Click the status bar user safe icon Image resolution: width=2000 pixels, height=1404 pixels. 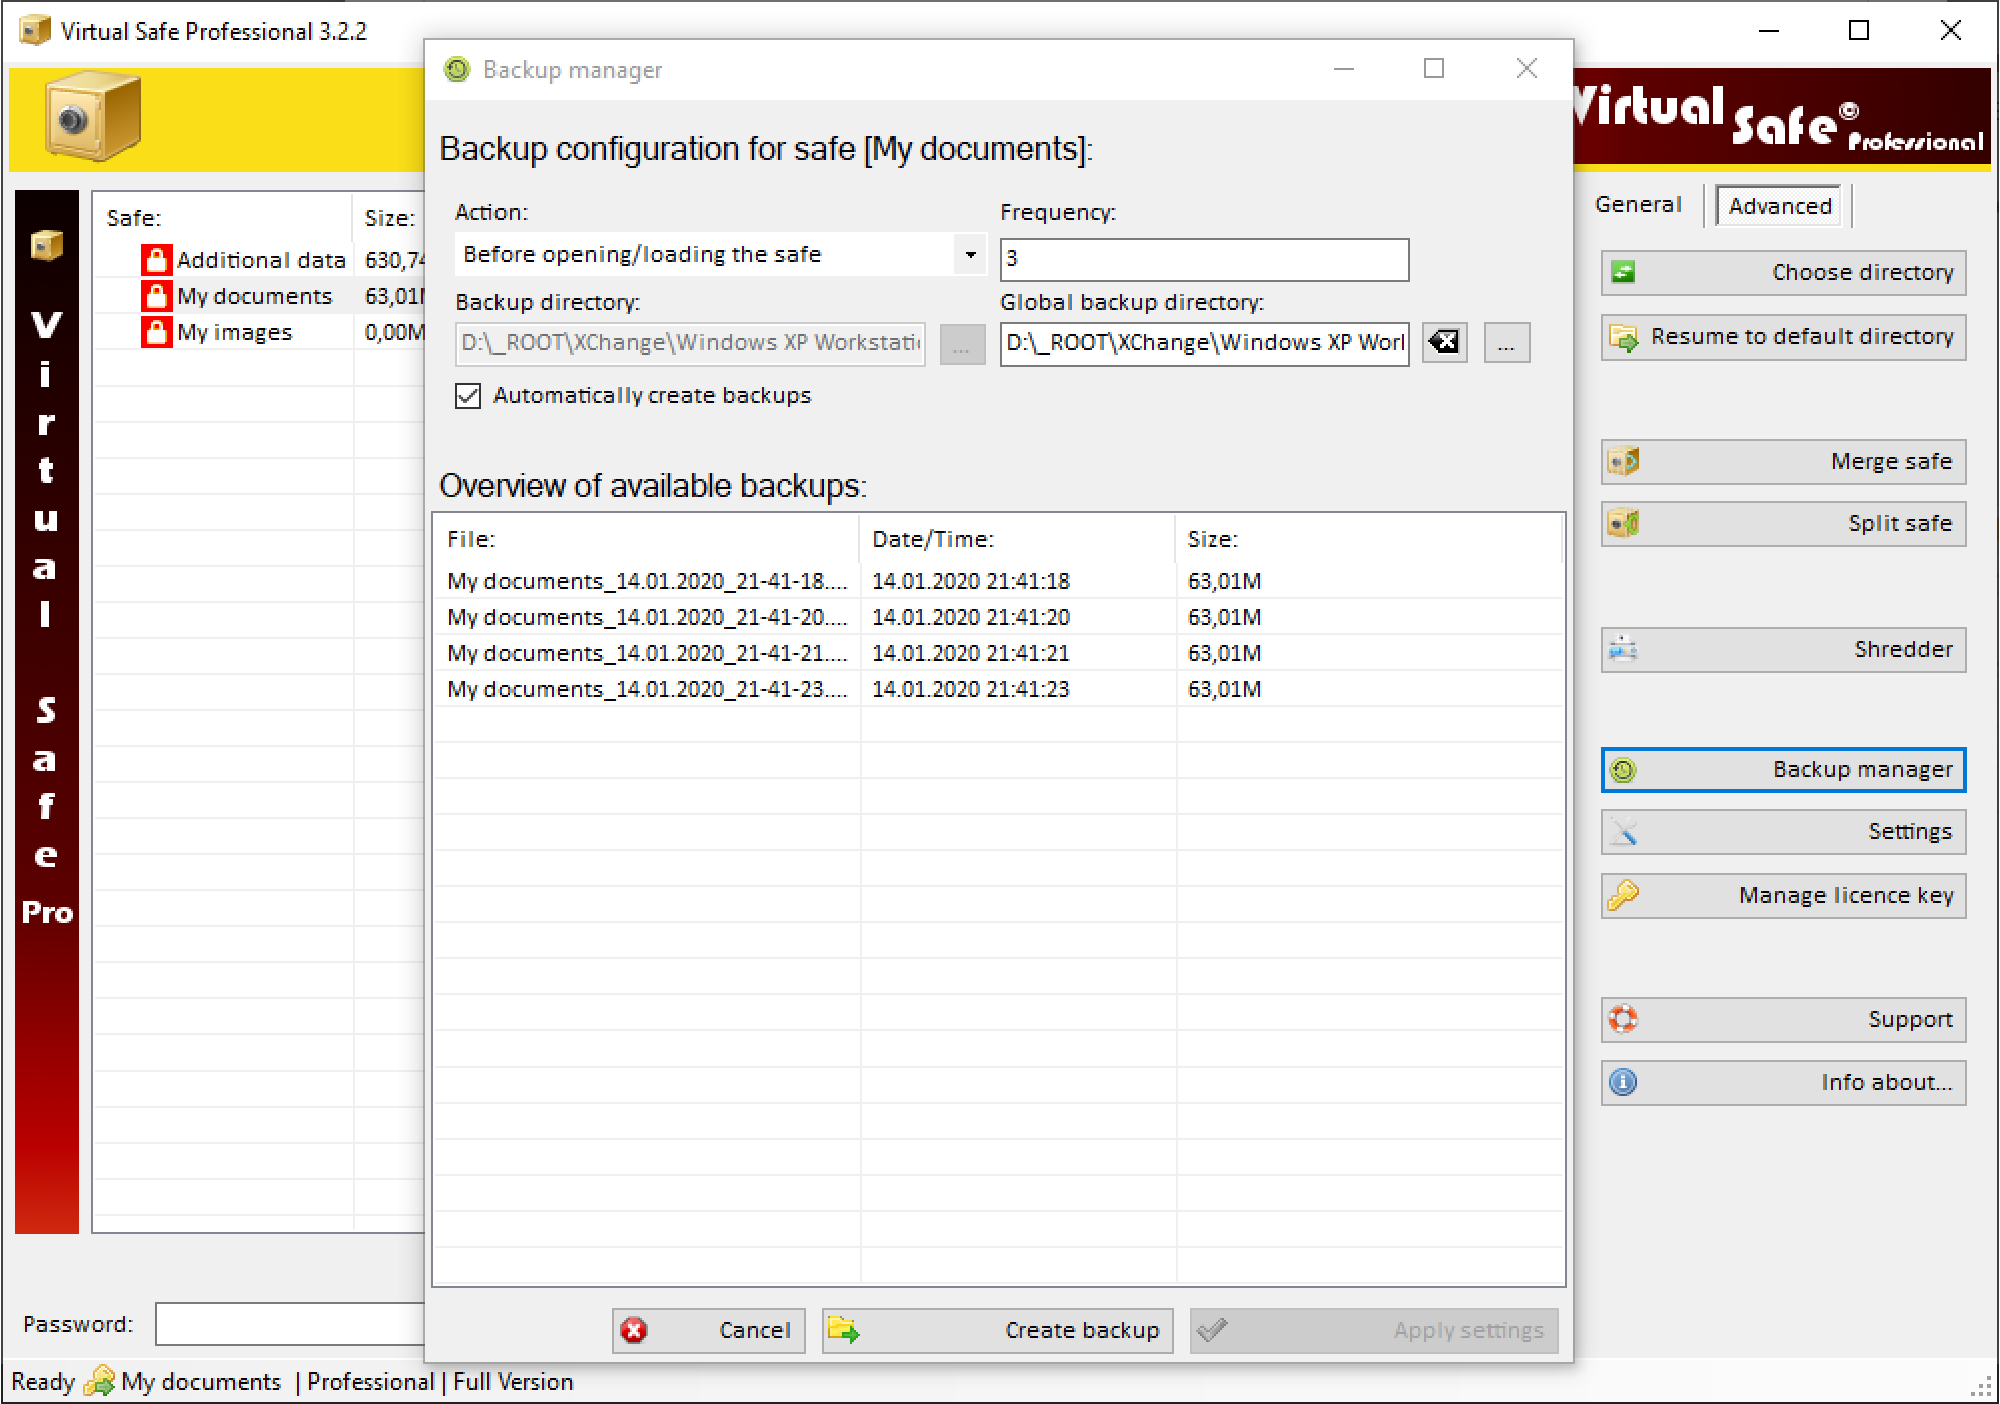99,1381
